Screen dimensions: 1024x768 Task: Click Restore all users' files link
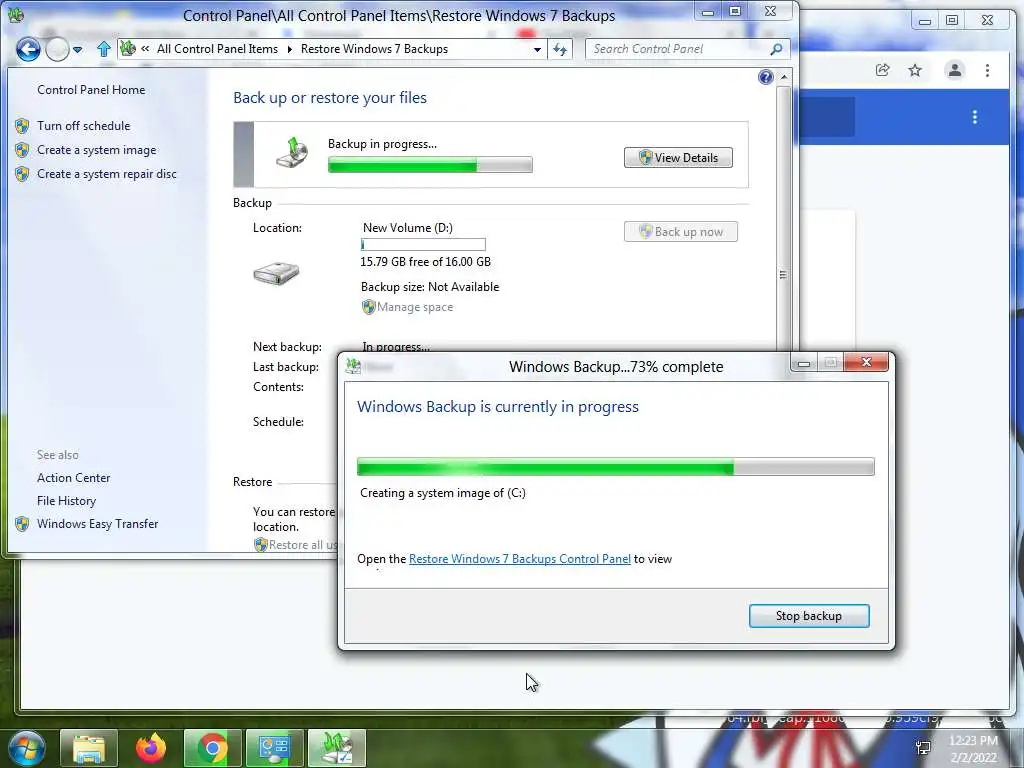pos(304,545)
